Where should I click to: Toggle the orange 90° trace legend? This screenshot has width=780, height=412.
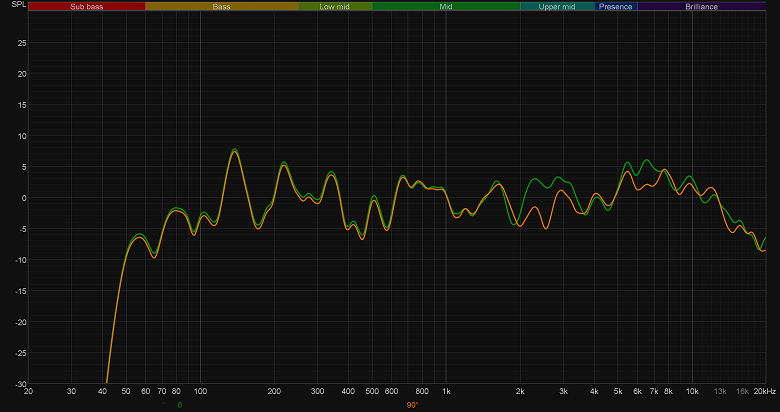tap(412, 405)
